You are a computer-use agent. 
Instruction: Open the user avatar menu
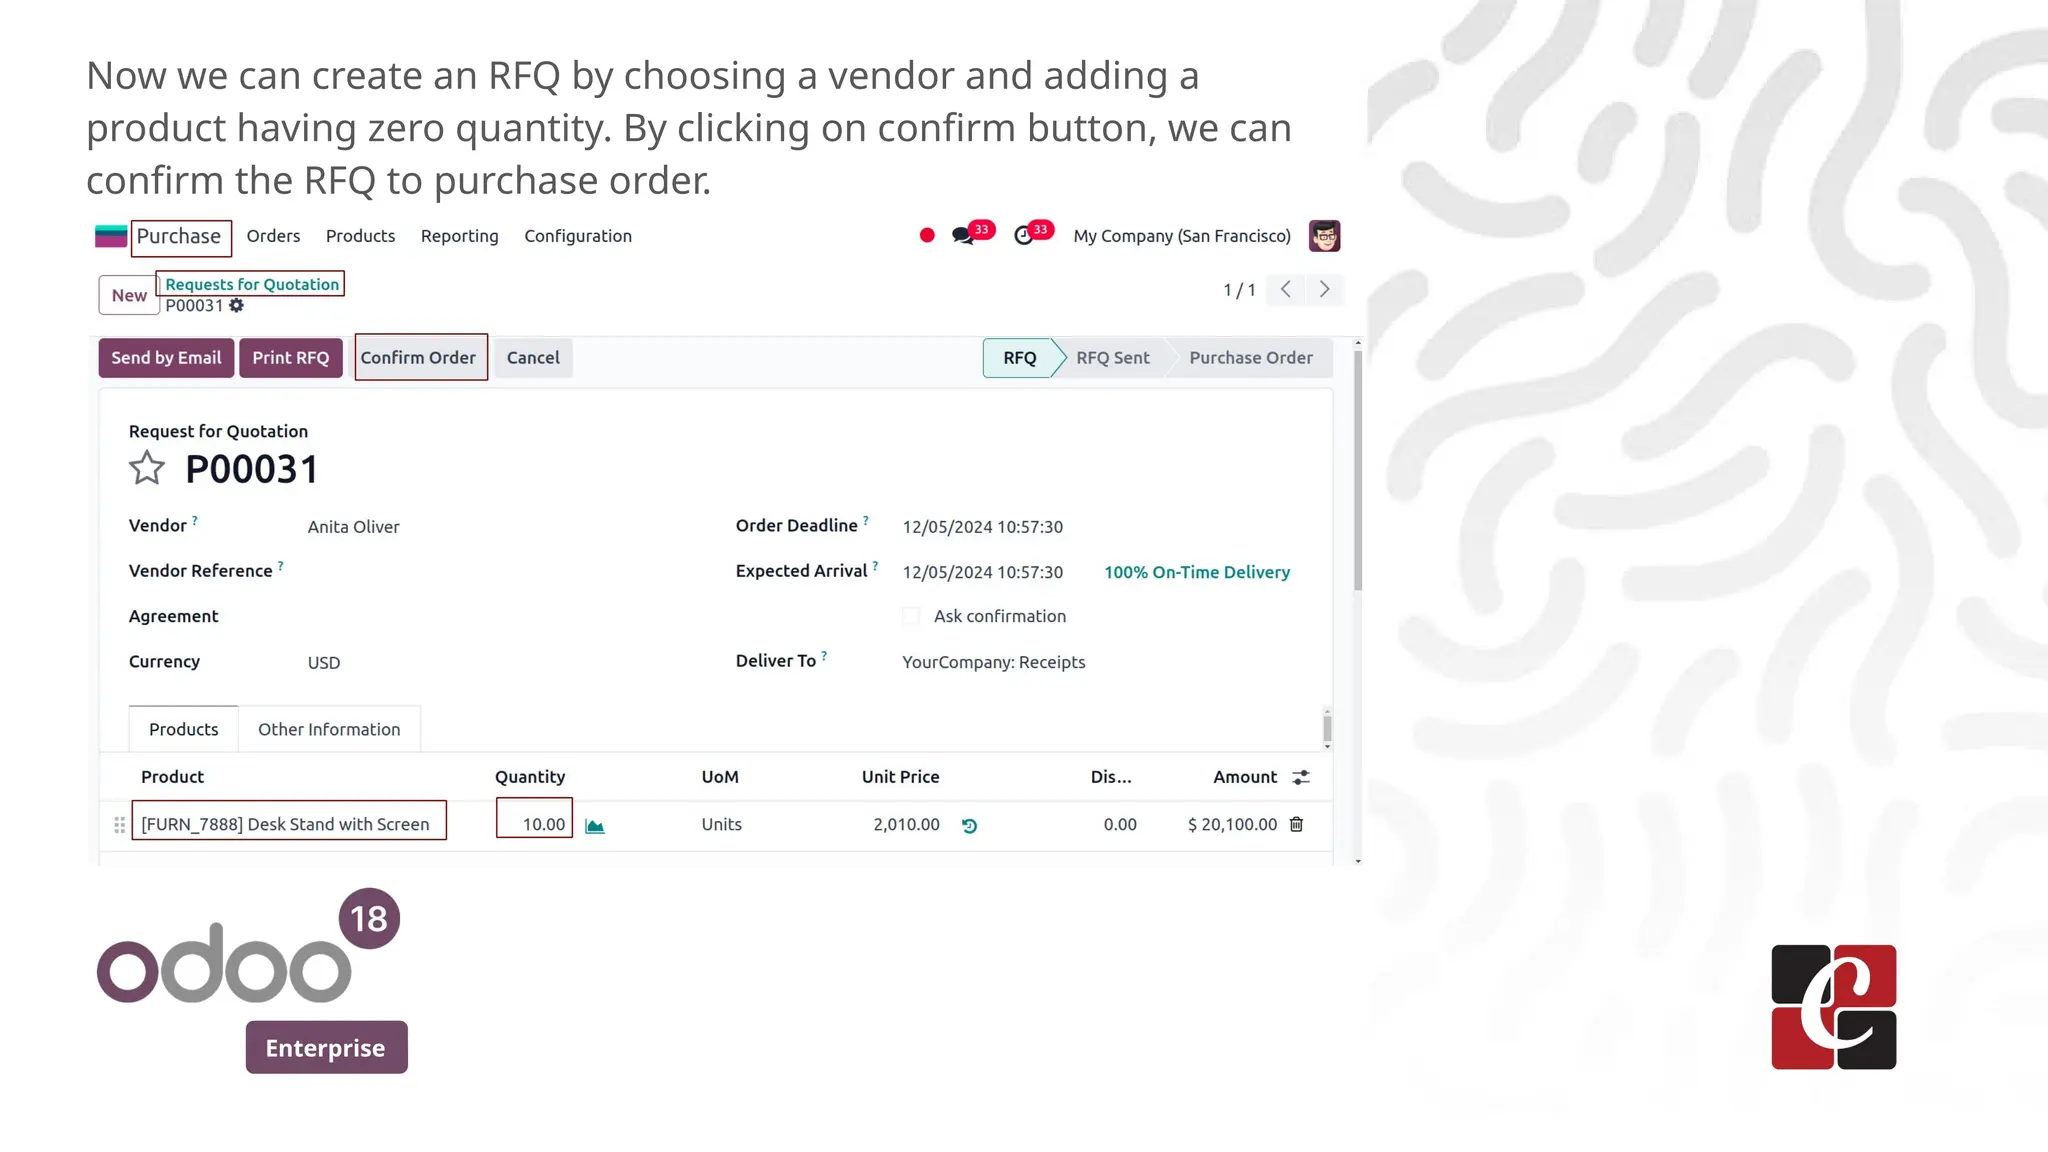click(x=1324, y=236)
